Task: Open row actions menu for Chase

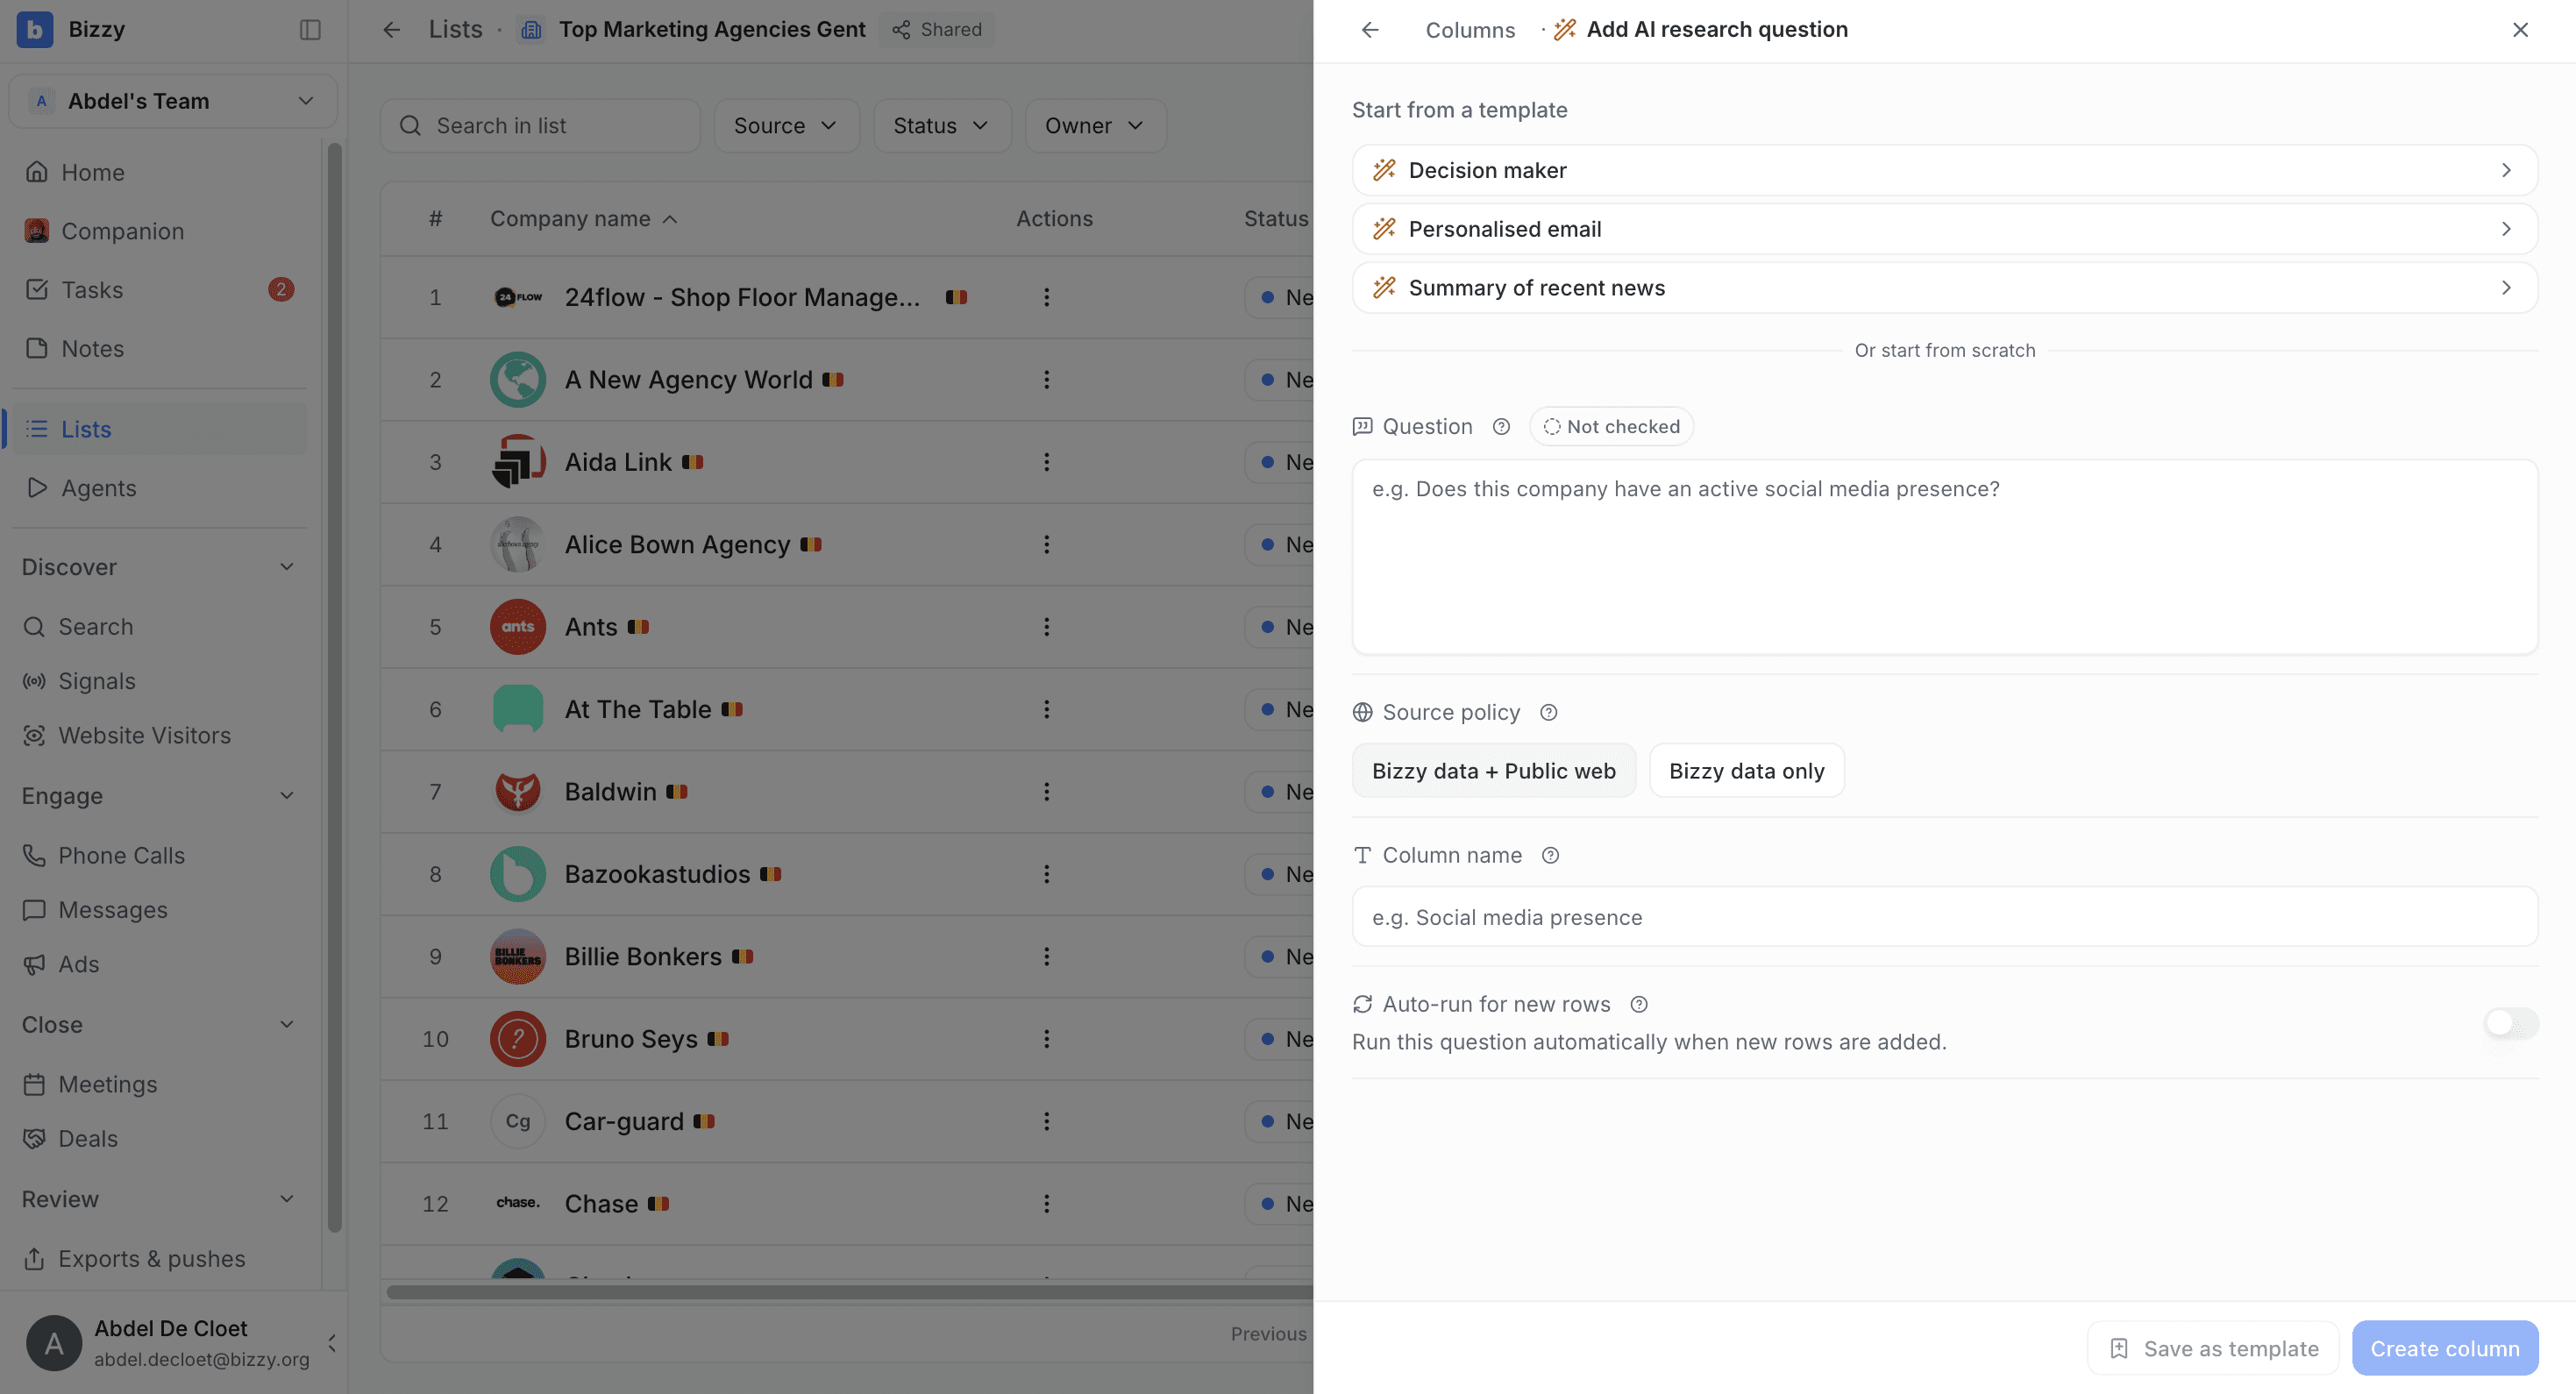Action: (1047, 1204)
